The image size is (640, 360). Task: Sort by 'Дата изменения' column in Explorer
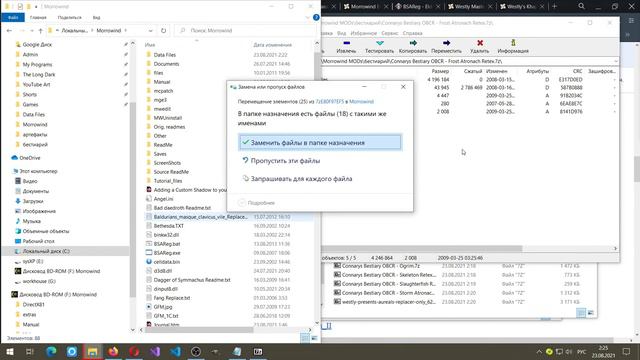(272, 45)
